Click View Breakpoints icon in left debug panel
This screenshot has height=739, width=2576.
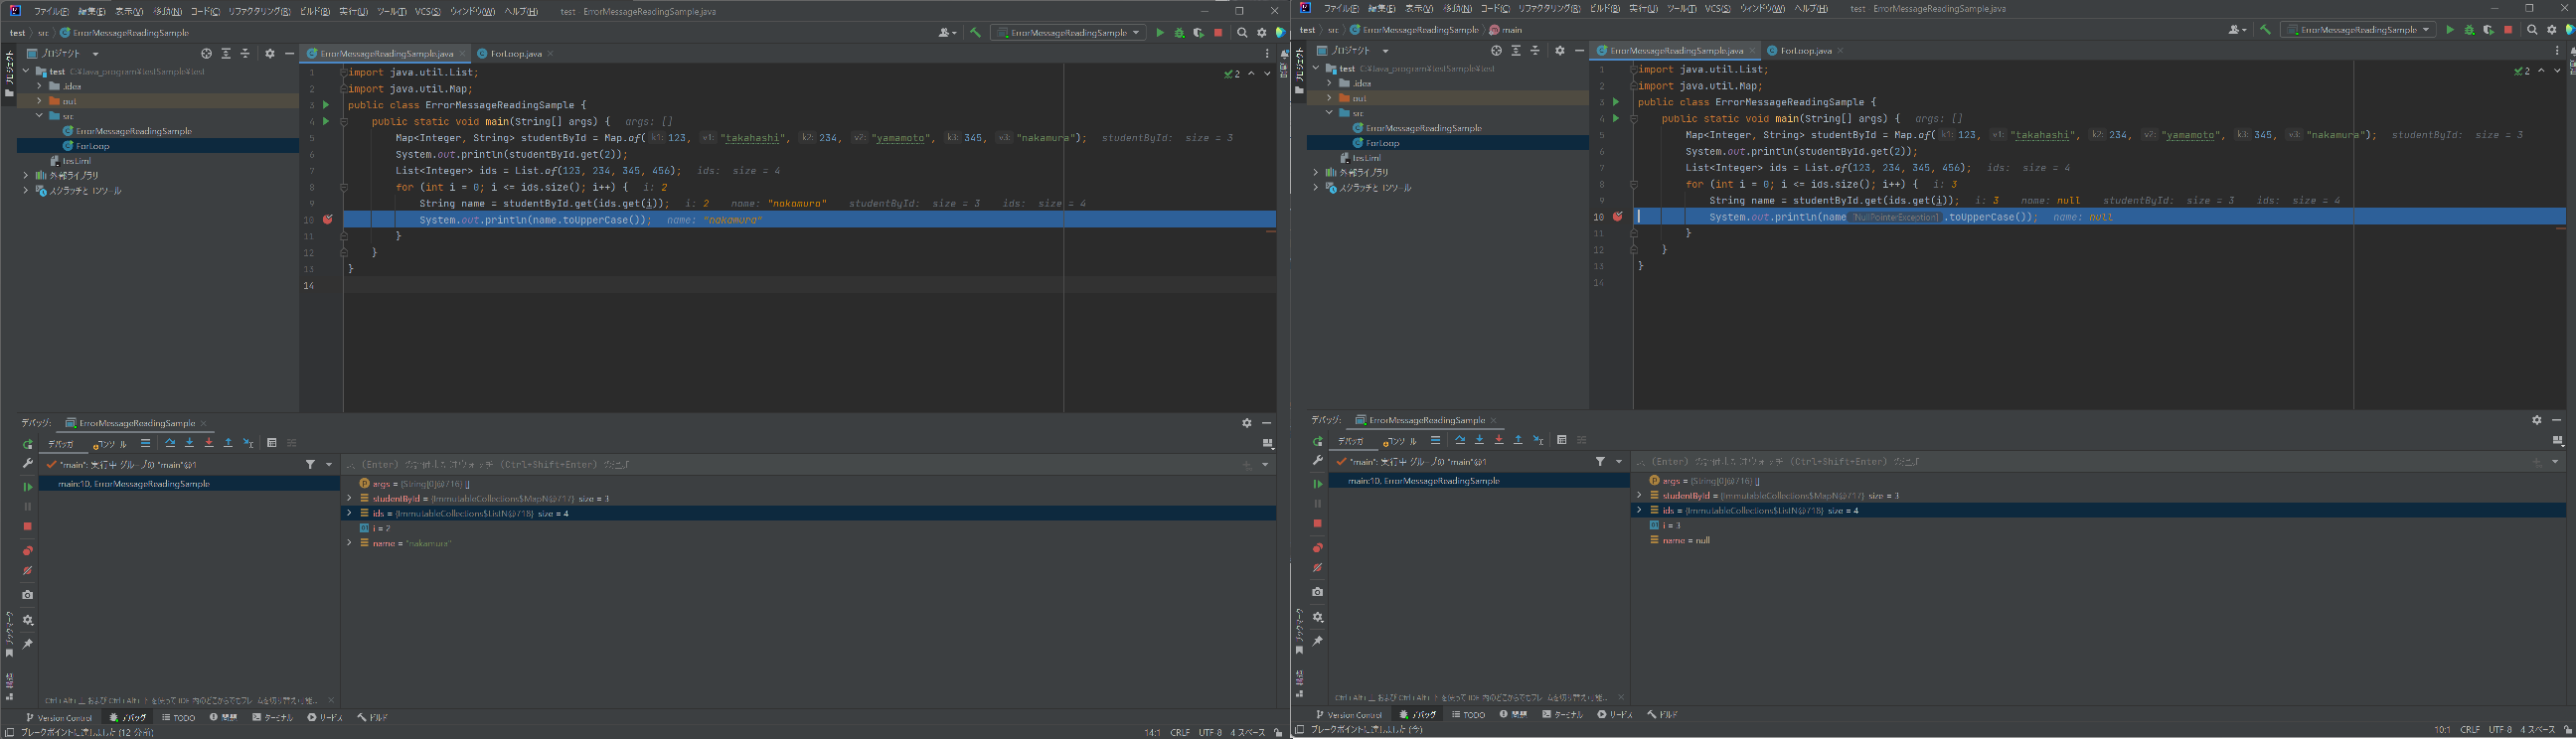tap(28, 551)
